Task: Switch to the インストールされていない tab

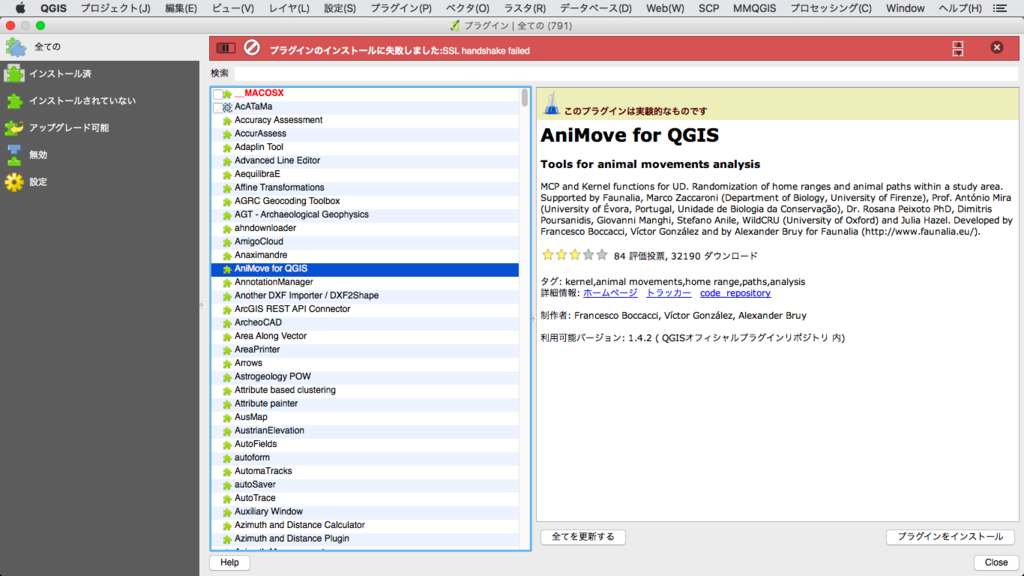Action: [99, 101]
